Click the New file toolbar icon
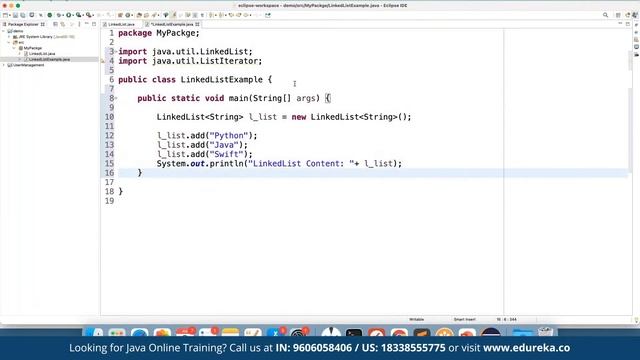The image size is (640, 360). tap(5, 15)
